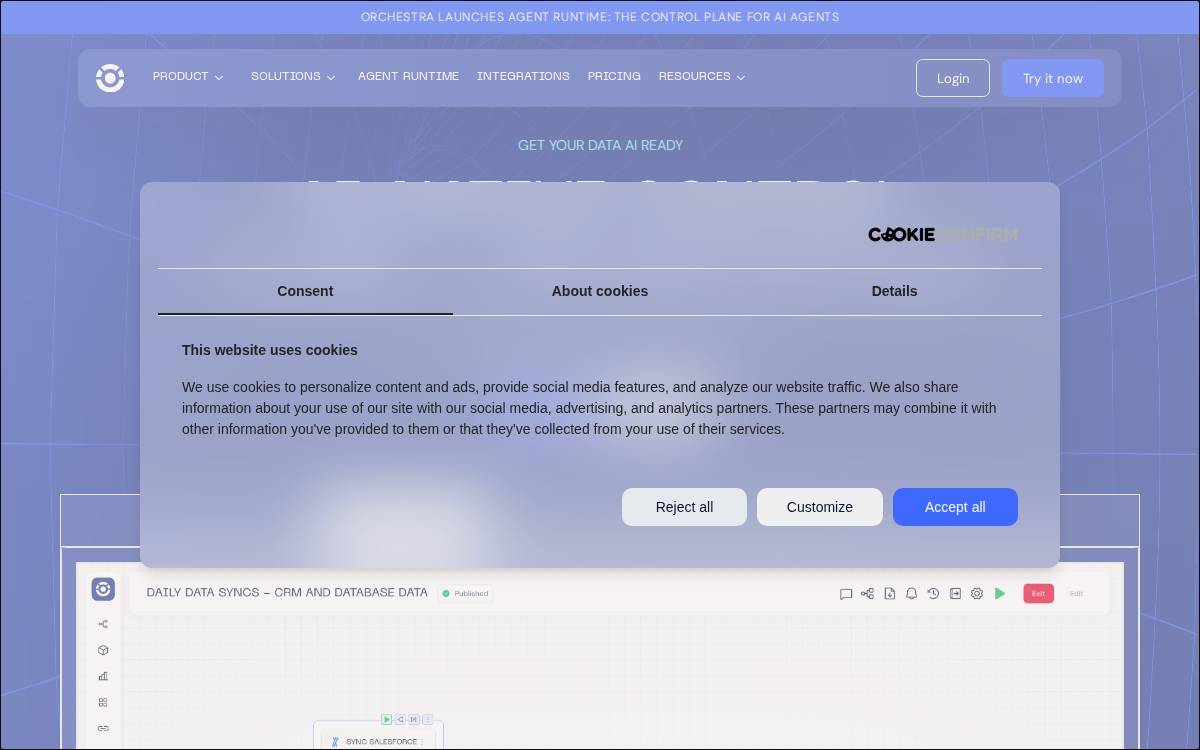Open pipeline settings gear icon
The width and height of the screenshot is (1200, 750).
tap(977, 593)
